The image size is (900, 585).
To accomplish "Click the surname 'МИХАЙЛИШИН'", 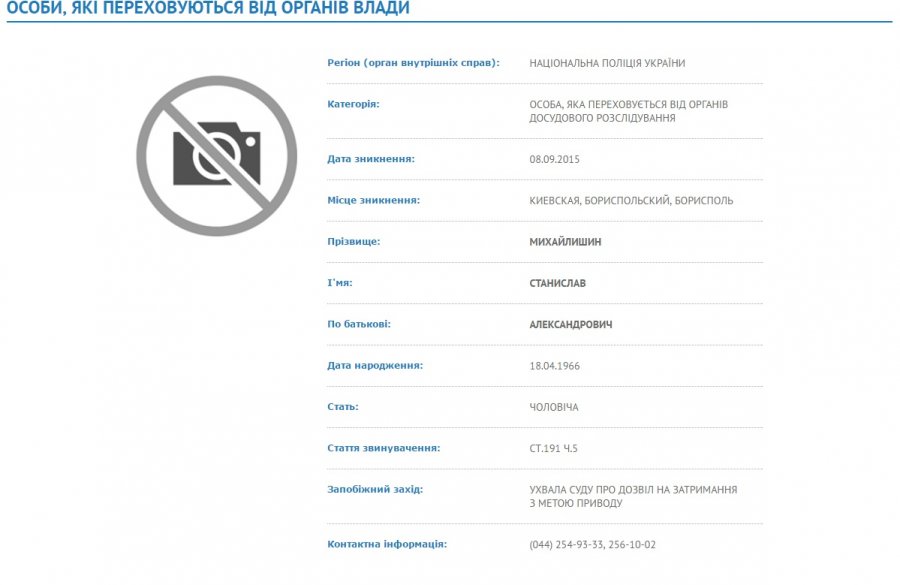I will pyautogui.click(x=565, y=242).
